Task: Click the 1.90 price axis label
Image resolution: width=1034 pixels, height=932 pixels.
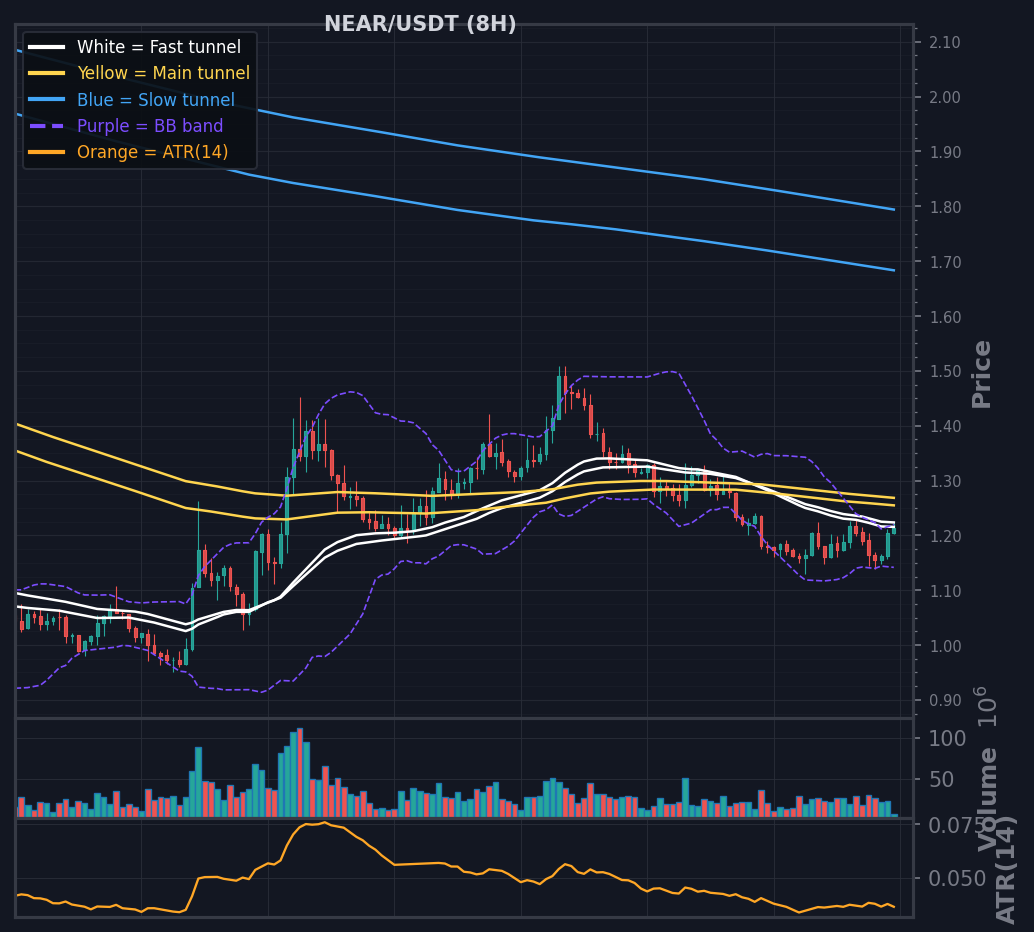Action: (x=944, y=152)
